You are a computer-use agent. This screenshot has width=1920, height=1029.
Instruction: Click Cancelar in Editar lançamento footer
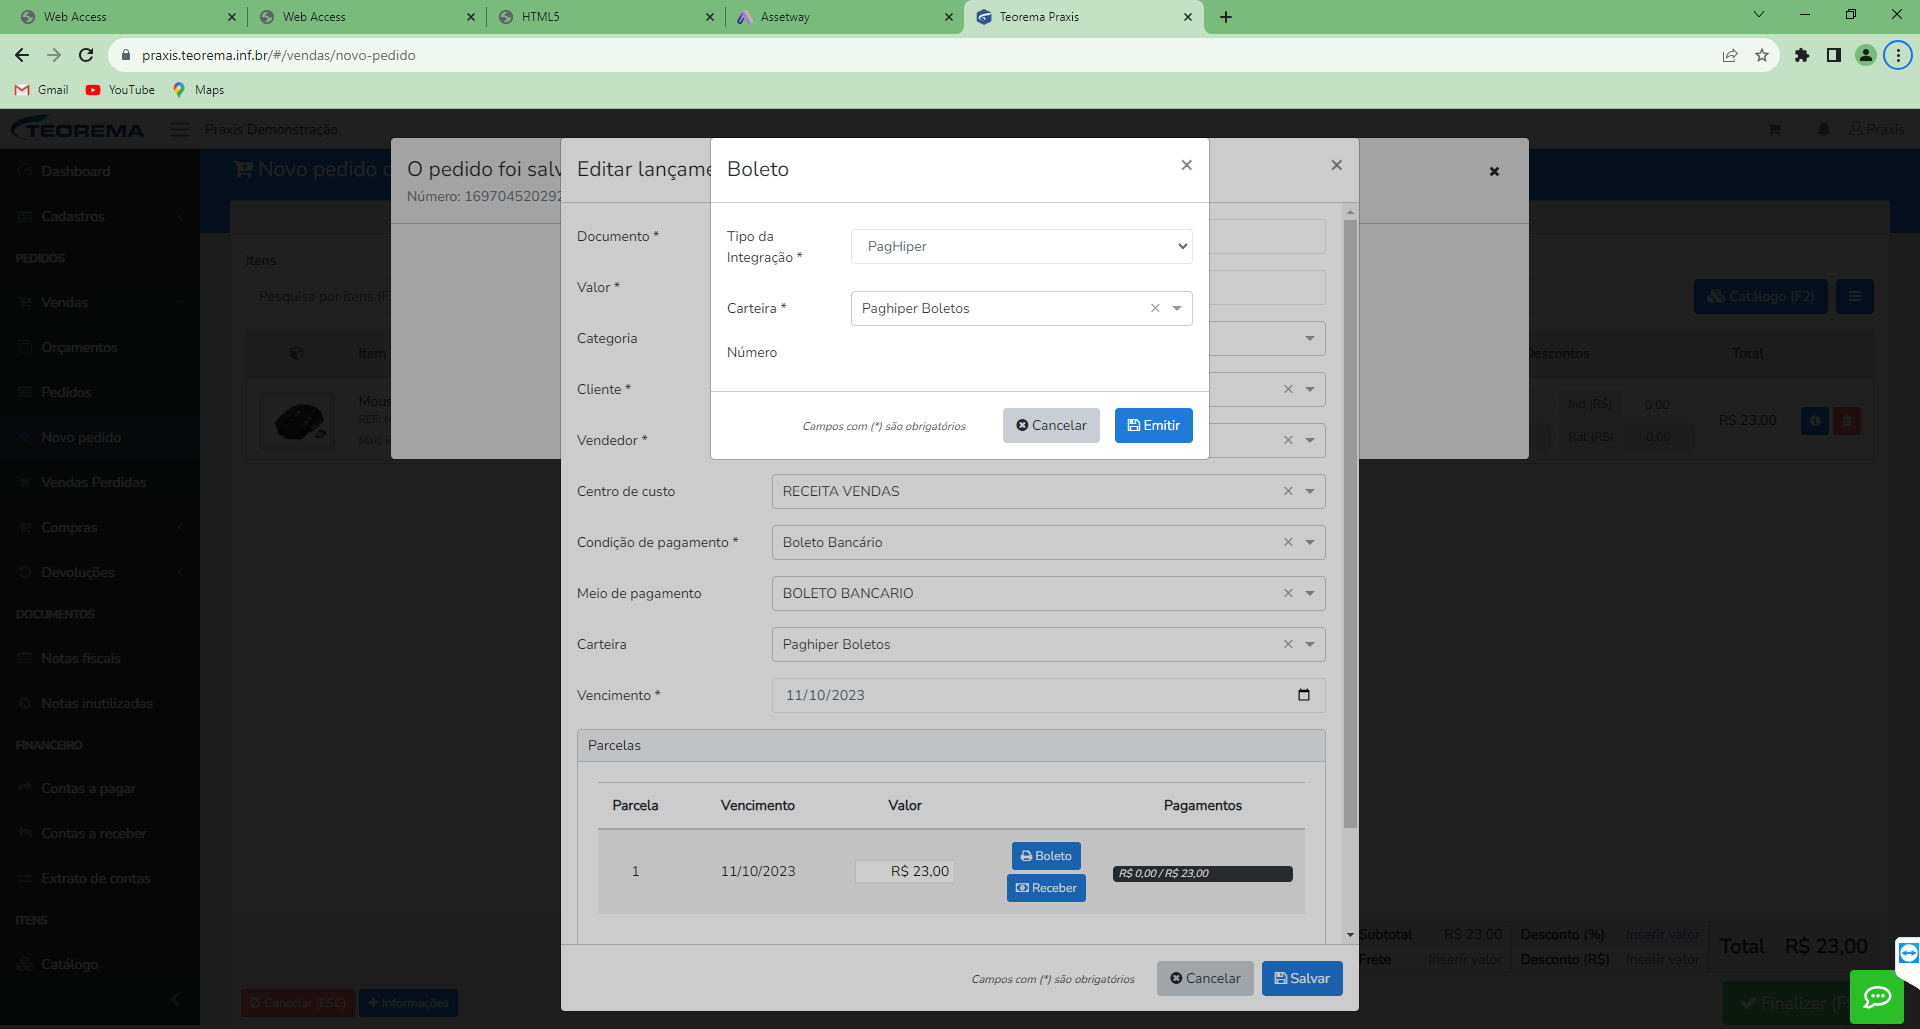click(1205, 978)
